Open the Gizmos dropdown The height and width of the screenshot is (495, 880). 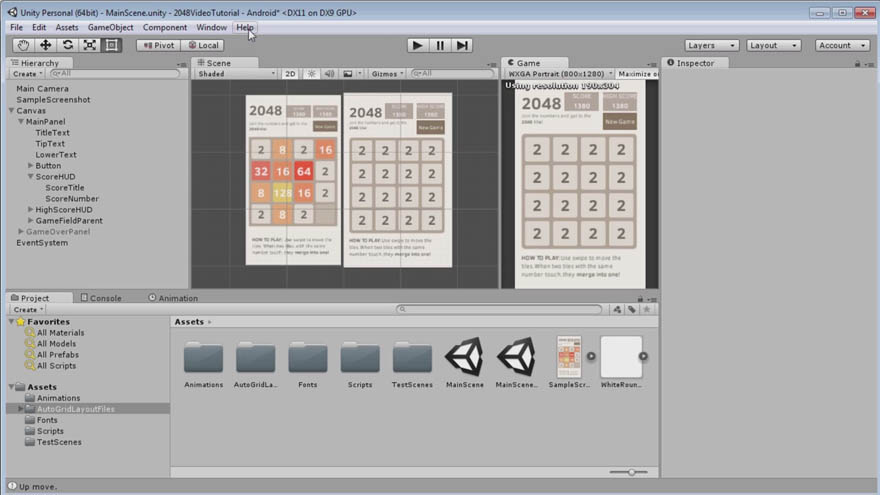point(387,74)
